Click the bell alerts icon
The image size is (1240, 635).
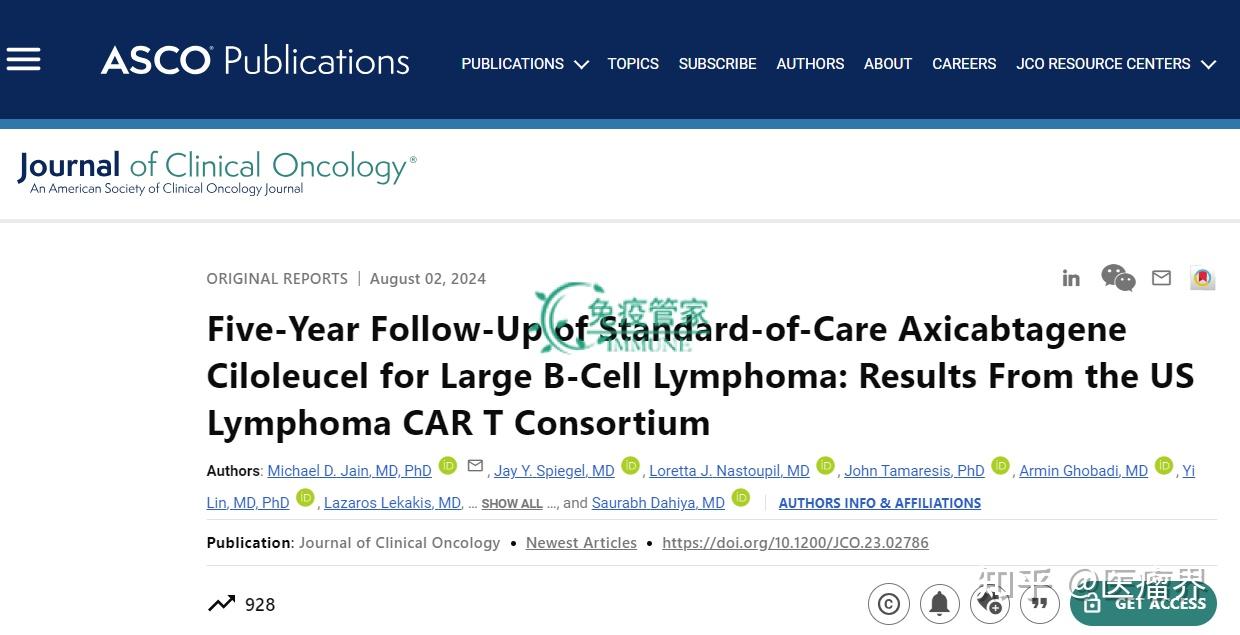pos(940,604)
